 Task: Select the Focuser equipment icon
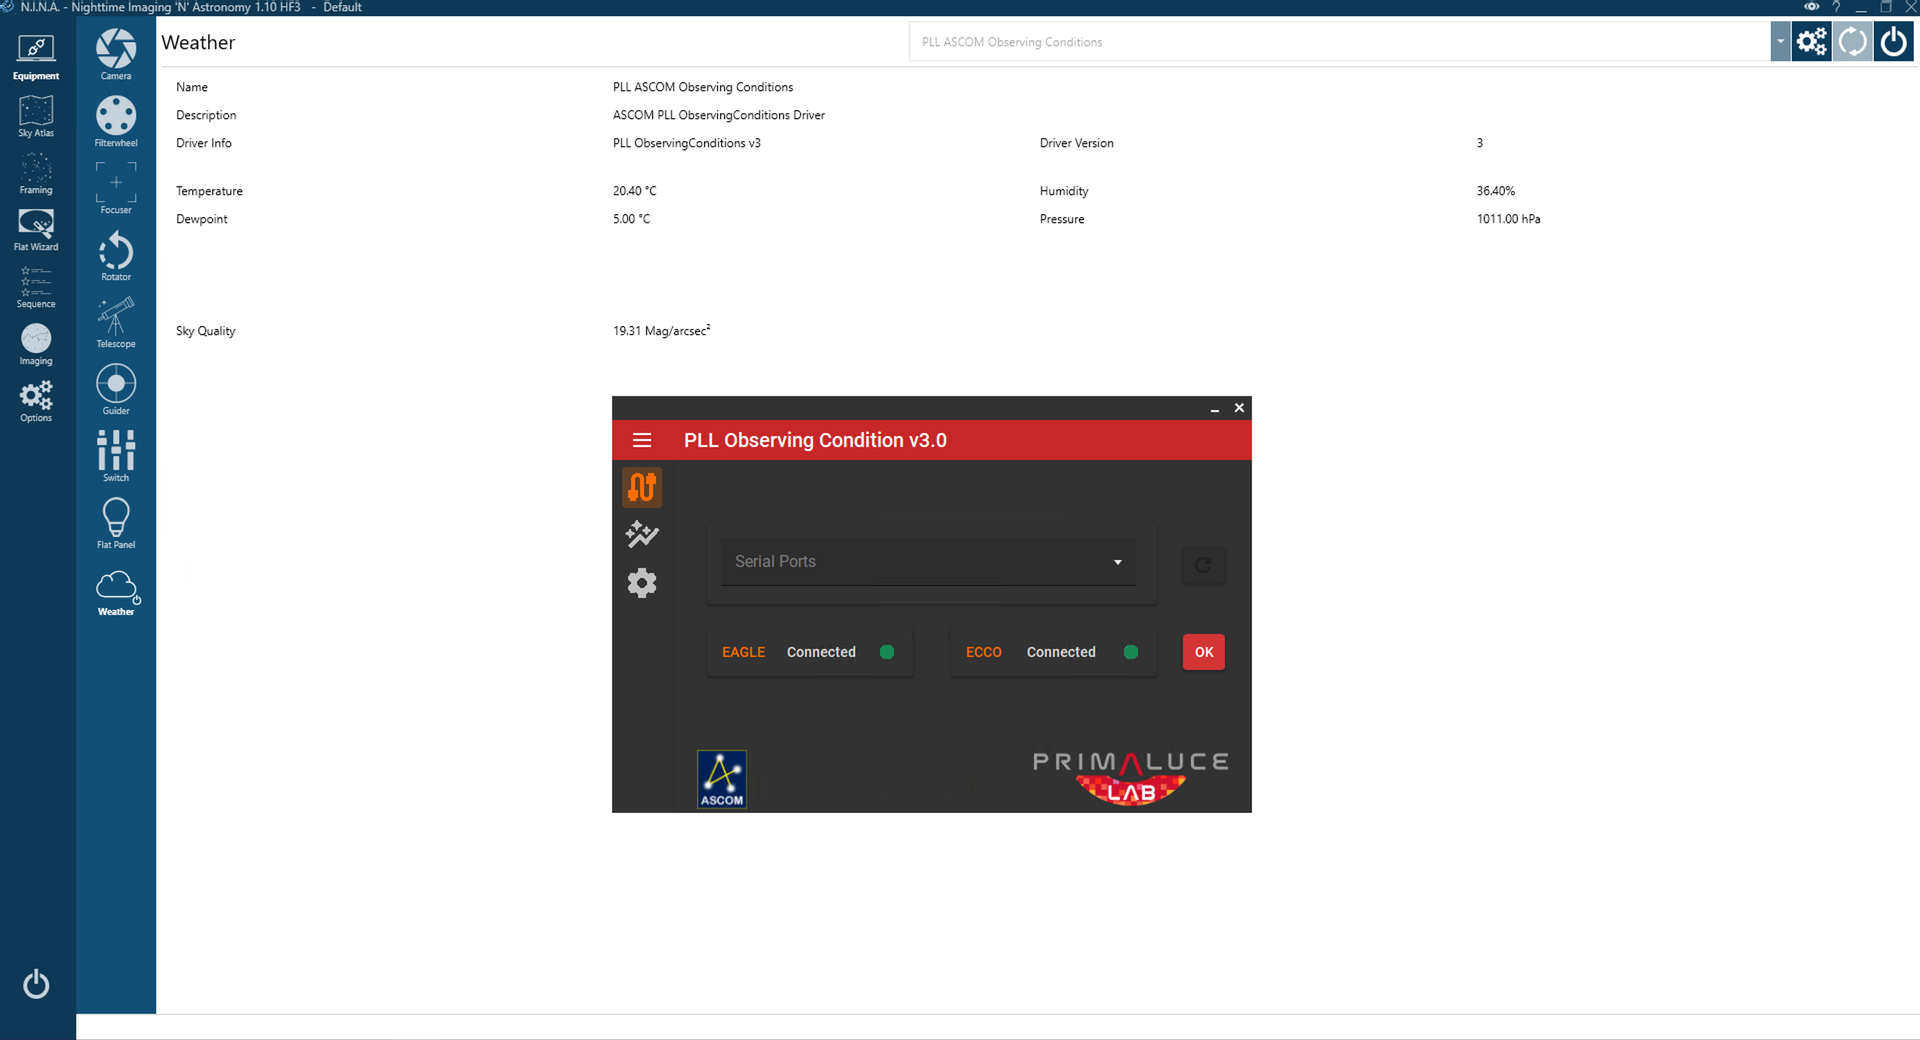pyautogui.click(x=116, y=188)
